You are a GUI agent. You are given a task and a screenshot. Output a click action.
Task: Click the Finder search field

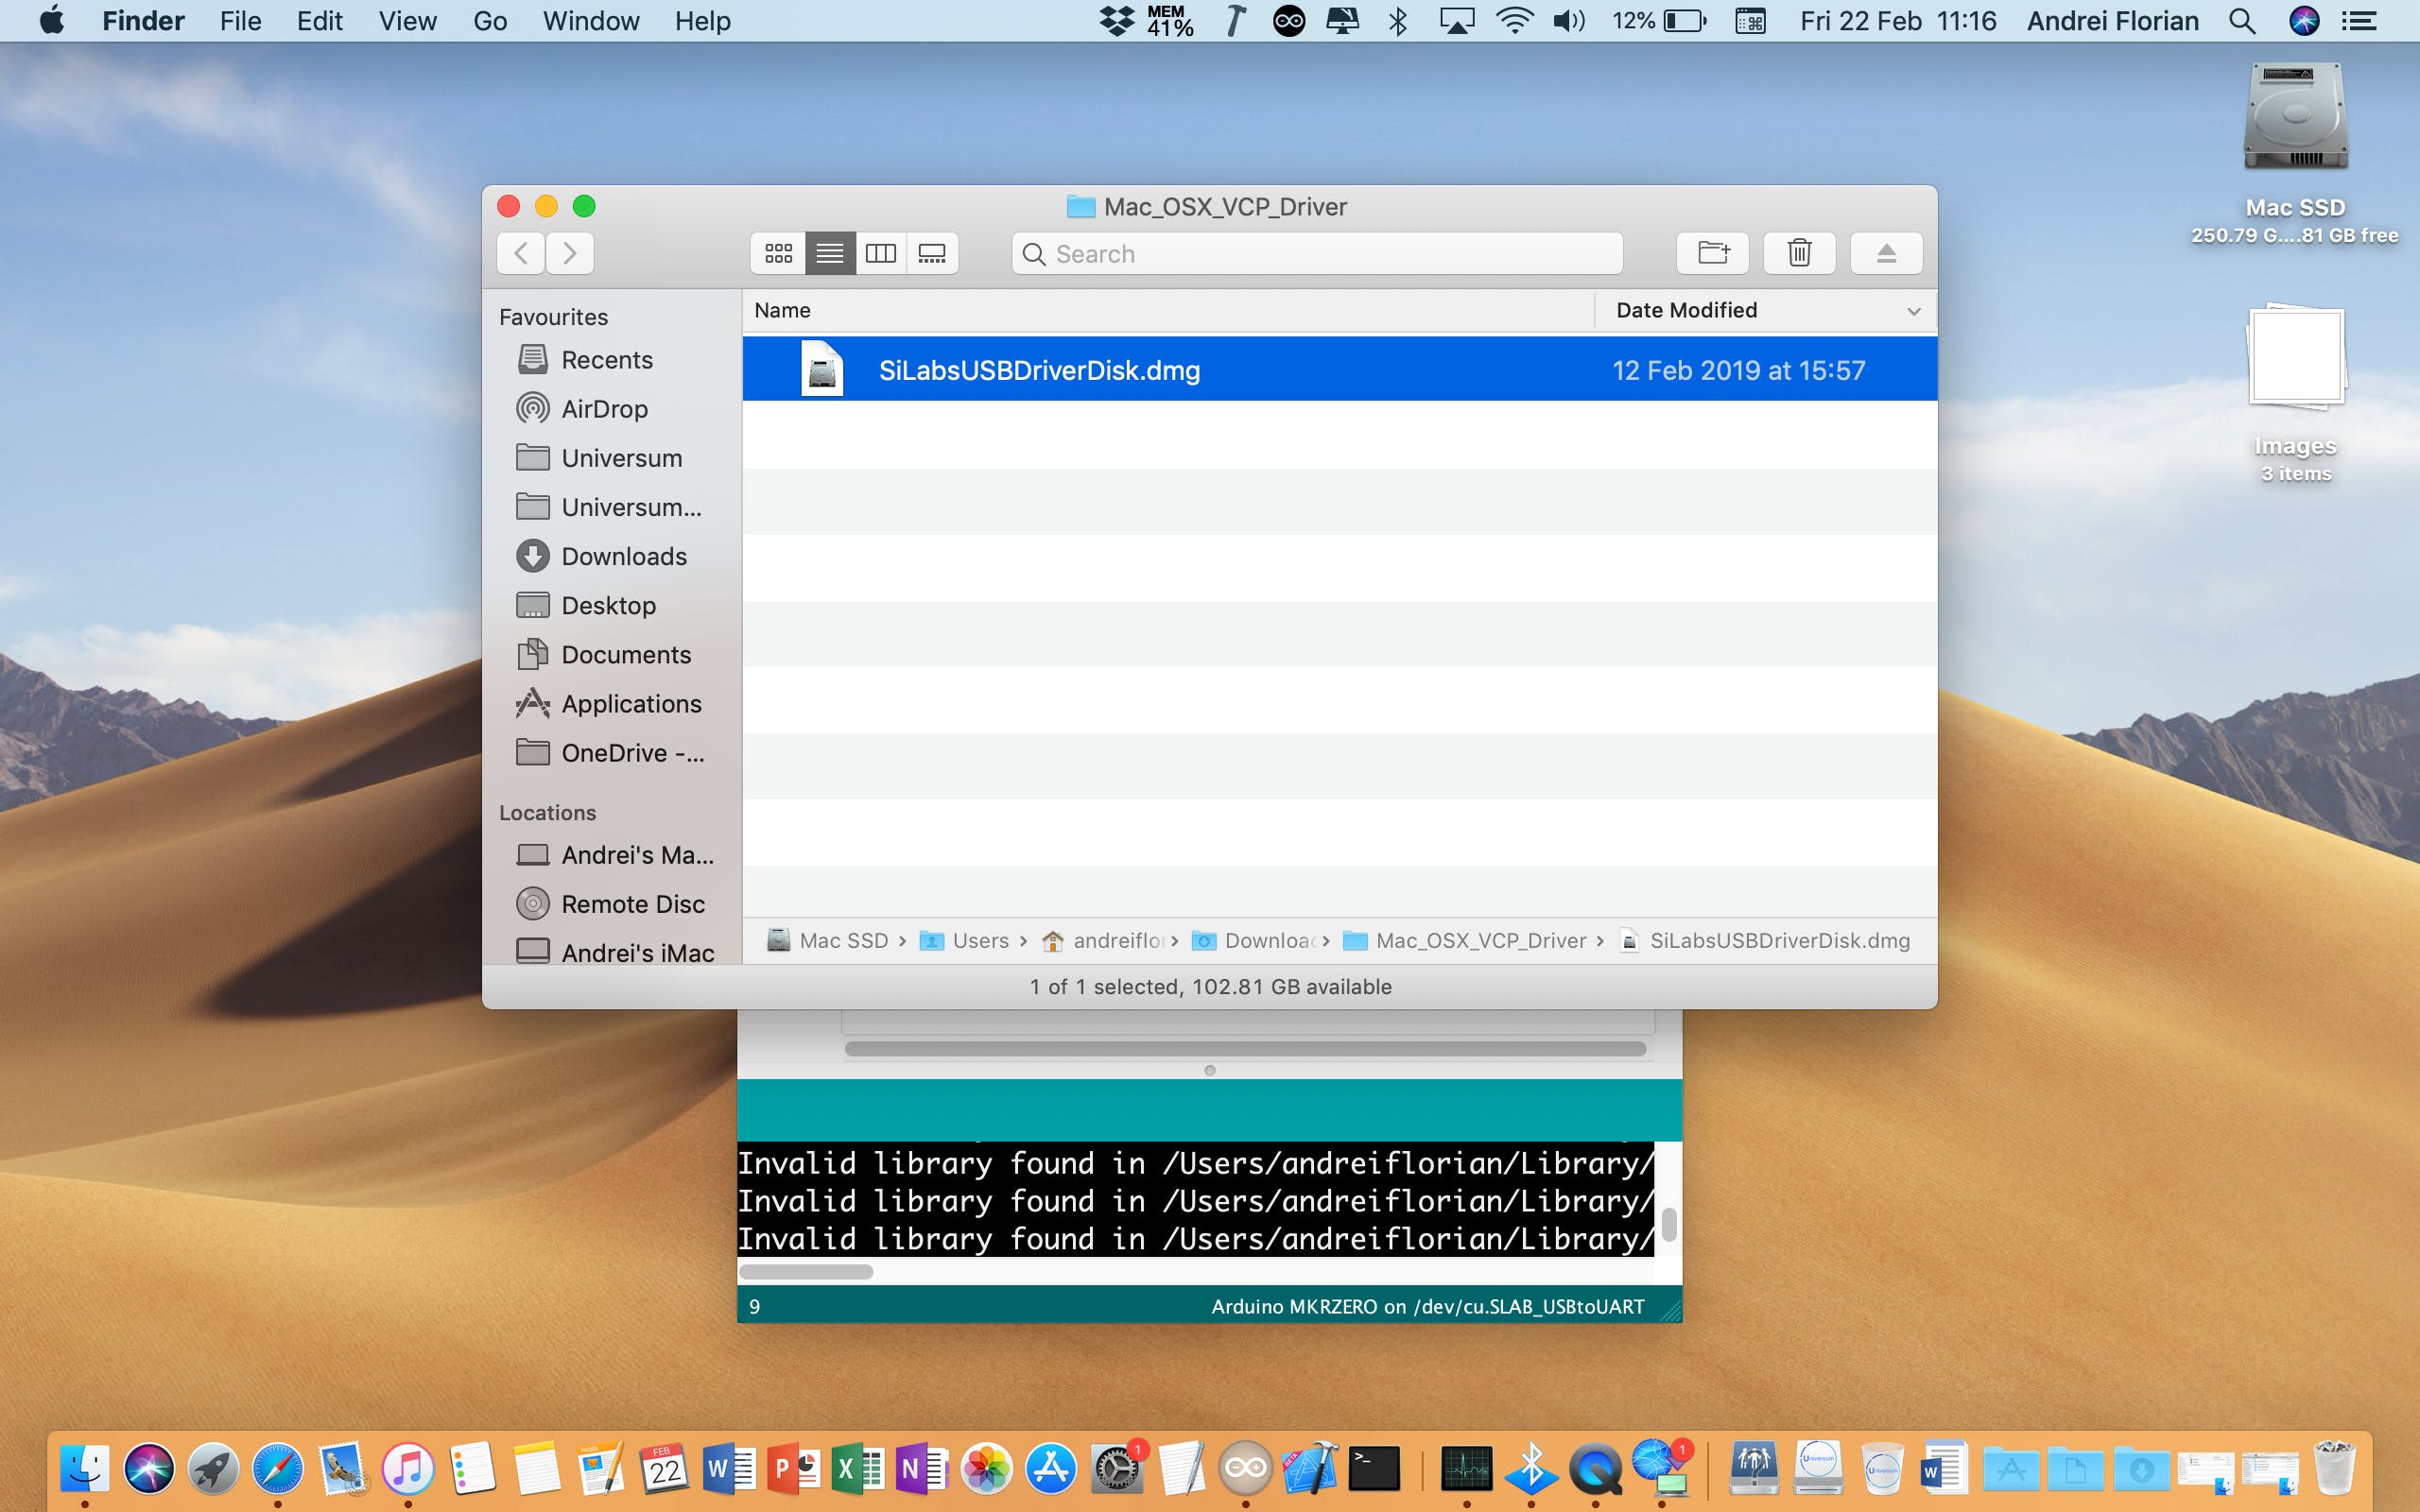1317,254
